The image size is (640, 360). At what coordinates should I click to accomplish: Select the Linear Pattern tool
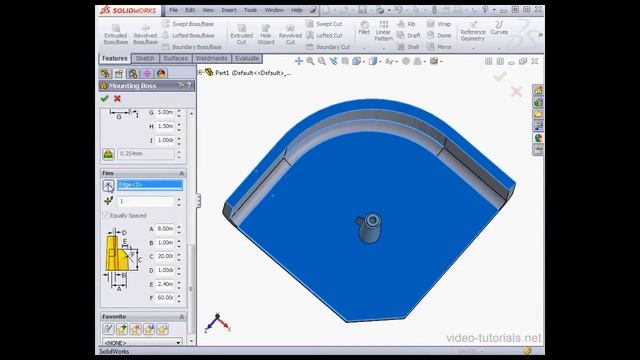click(383, 31)
